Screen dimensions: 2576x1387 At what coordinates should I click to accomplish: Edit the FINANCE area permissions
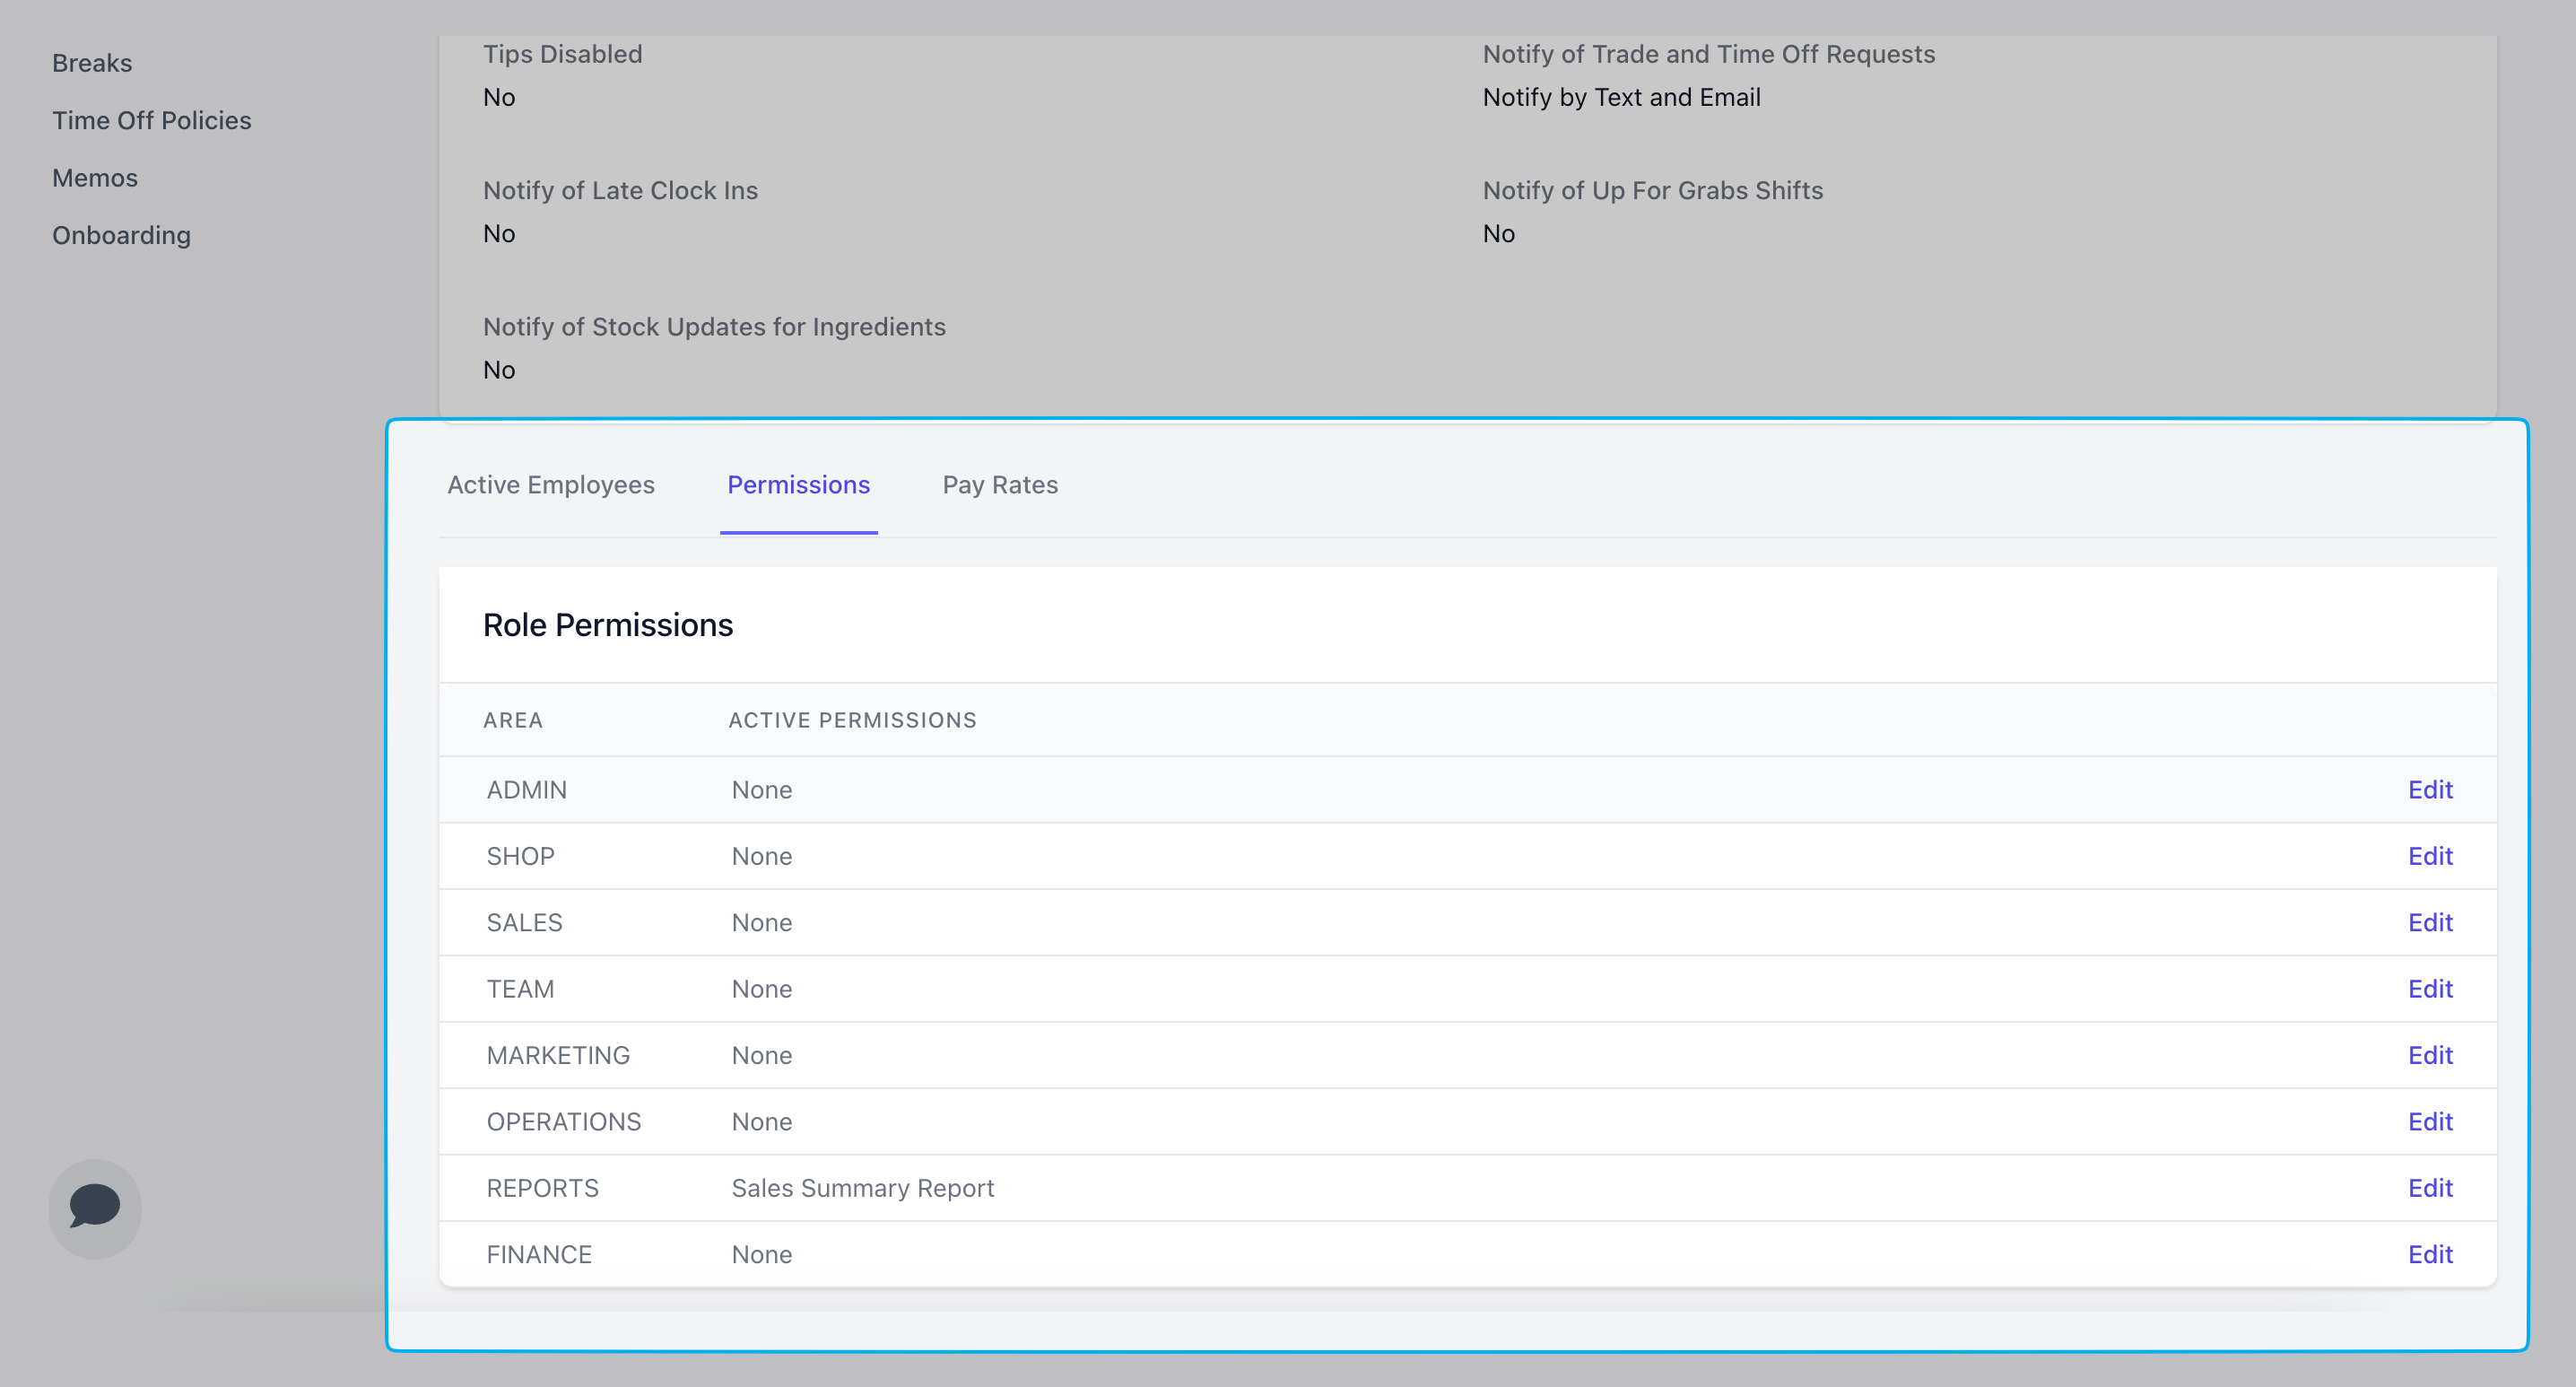2429,1254
